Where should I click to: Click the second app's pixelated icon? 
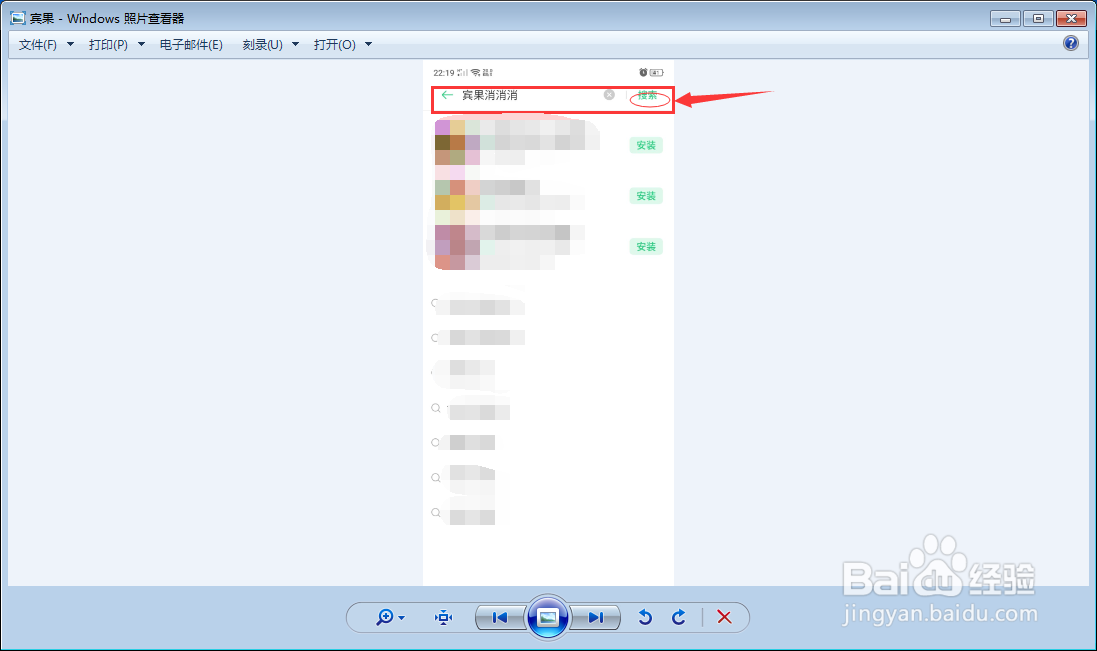coord(457,196)
